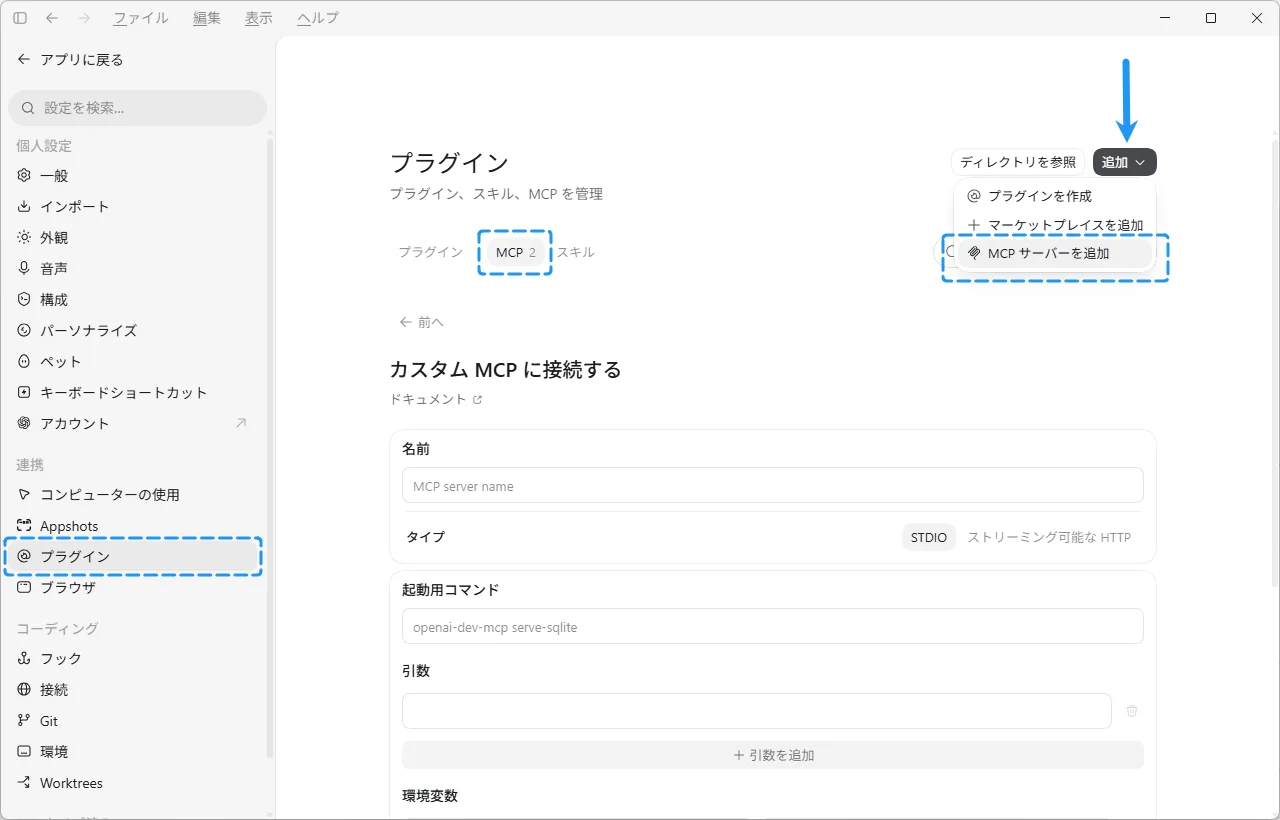Open the 編集 menu
The width and height of the screenshot is (1280, 820).
pyautogui.click(x=206, y=18)
